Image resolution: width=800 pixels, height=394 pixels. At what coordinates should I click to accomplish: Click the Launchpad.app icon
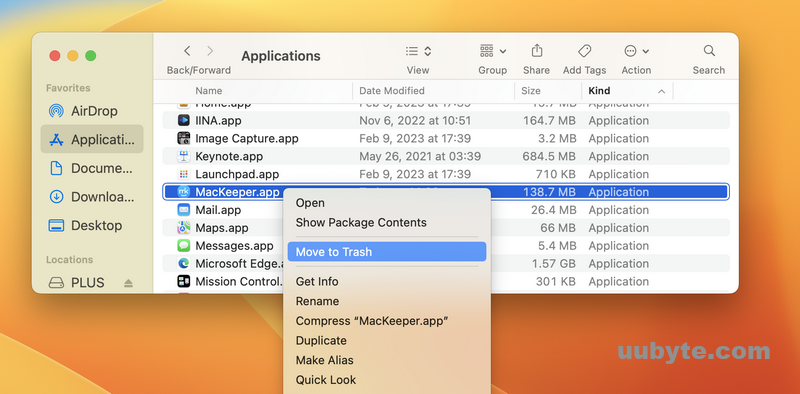click(x=184, y=174)
